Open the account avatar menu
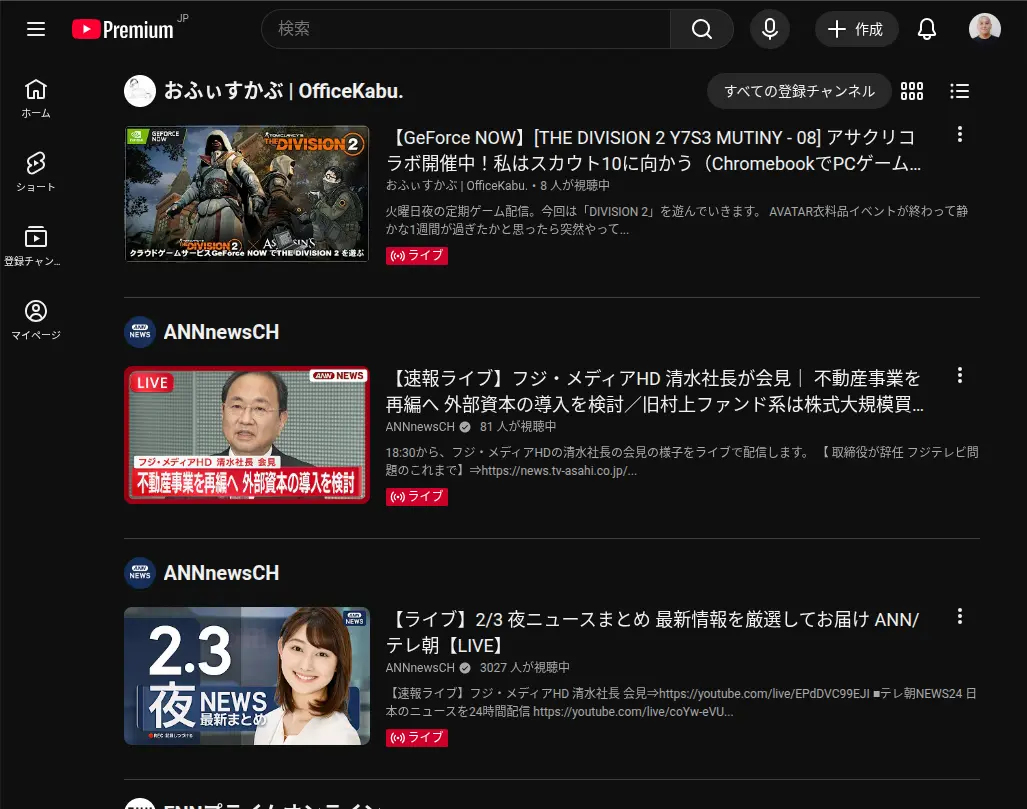 (984, 29)
